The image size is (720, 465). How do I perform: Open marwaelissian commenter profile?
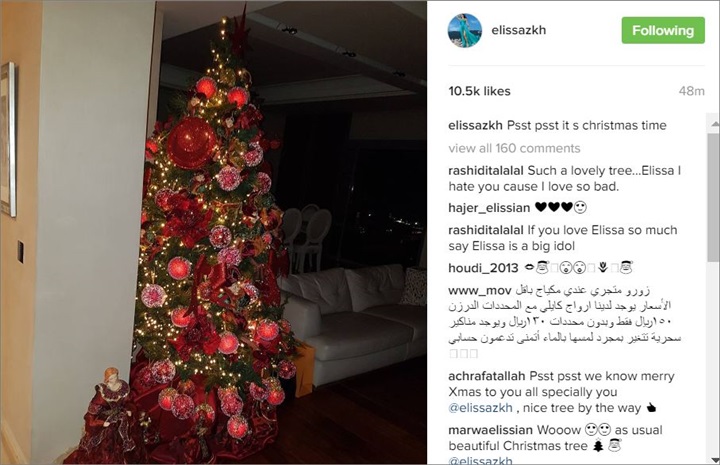[490, 430]
